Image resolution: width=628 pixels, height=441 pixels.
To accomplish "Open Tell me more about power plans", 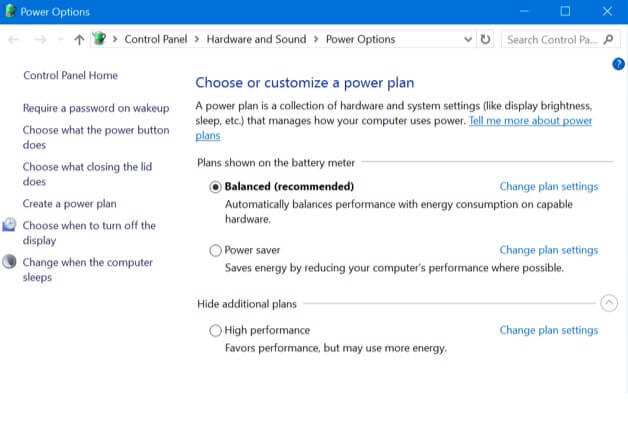I will 531,121.
